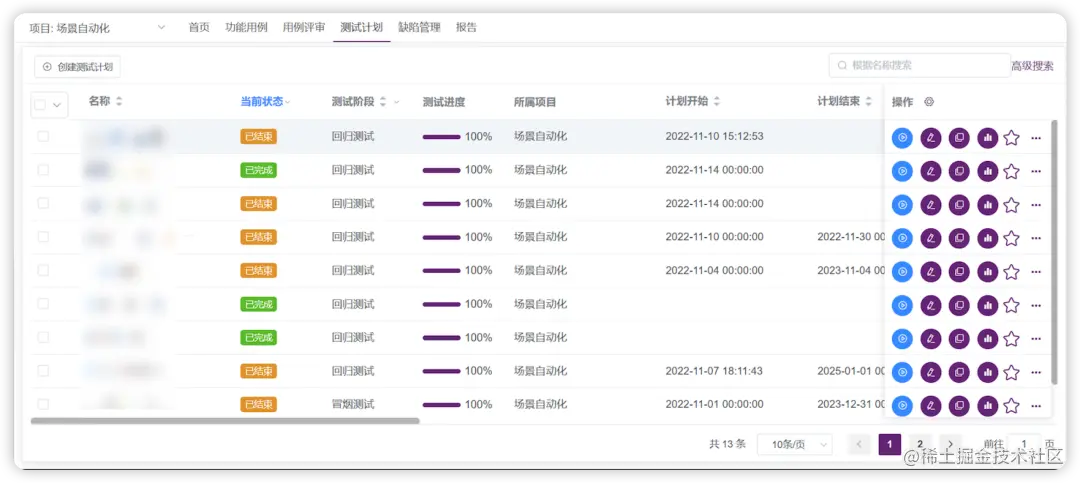Viewport: 1080px width, 483px height.
Task: Copy the 已结束 plan dated 2022-11-14
Action: pos(959,205)
